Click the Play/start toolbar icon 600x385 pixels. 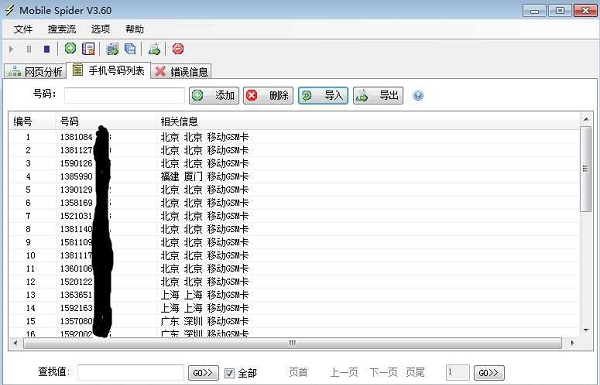[x=11, y=49]
